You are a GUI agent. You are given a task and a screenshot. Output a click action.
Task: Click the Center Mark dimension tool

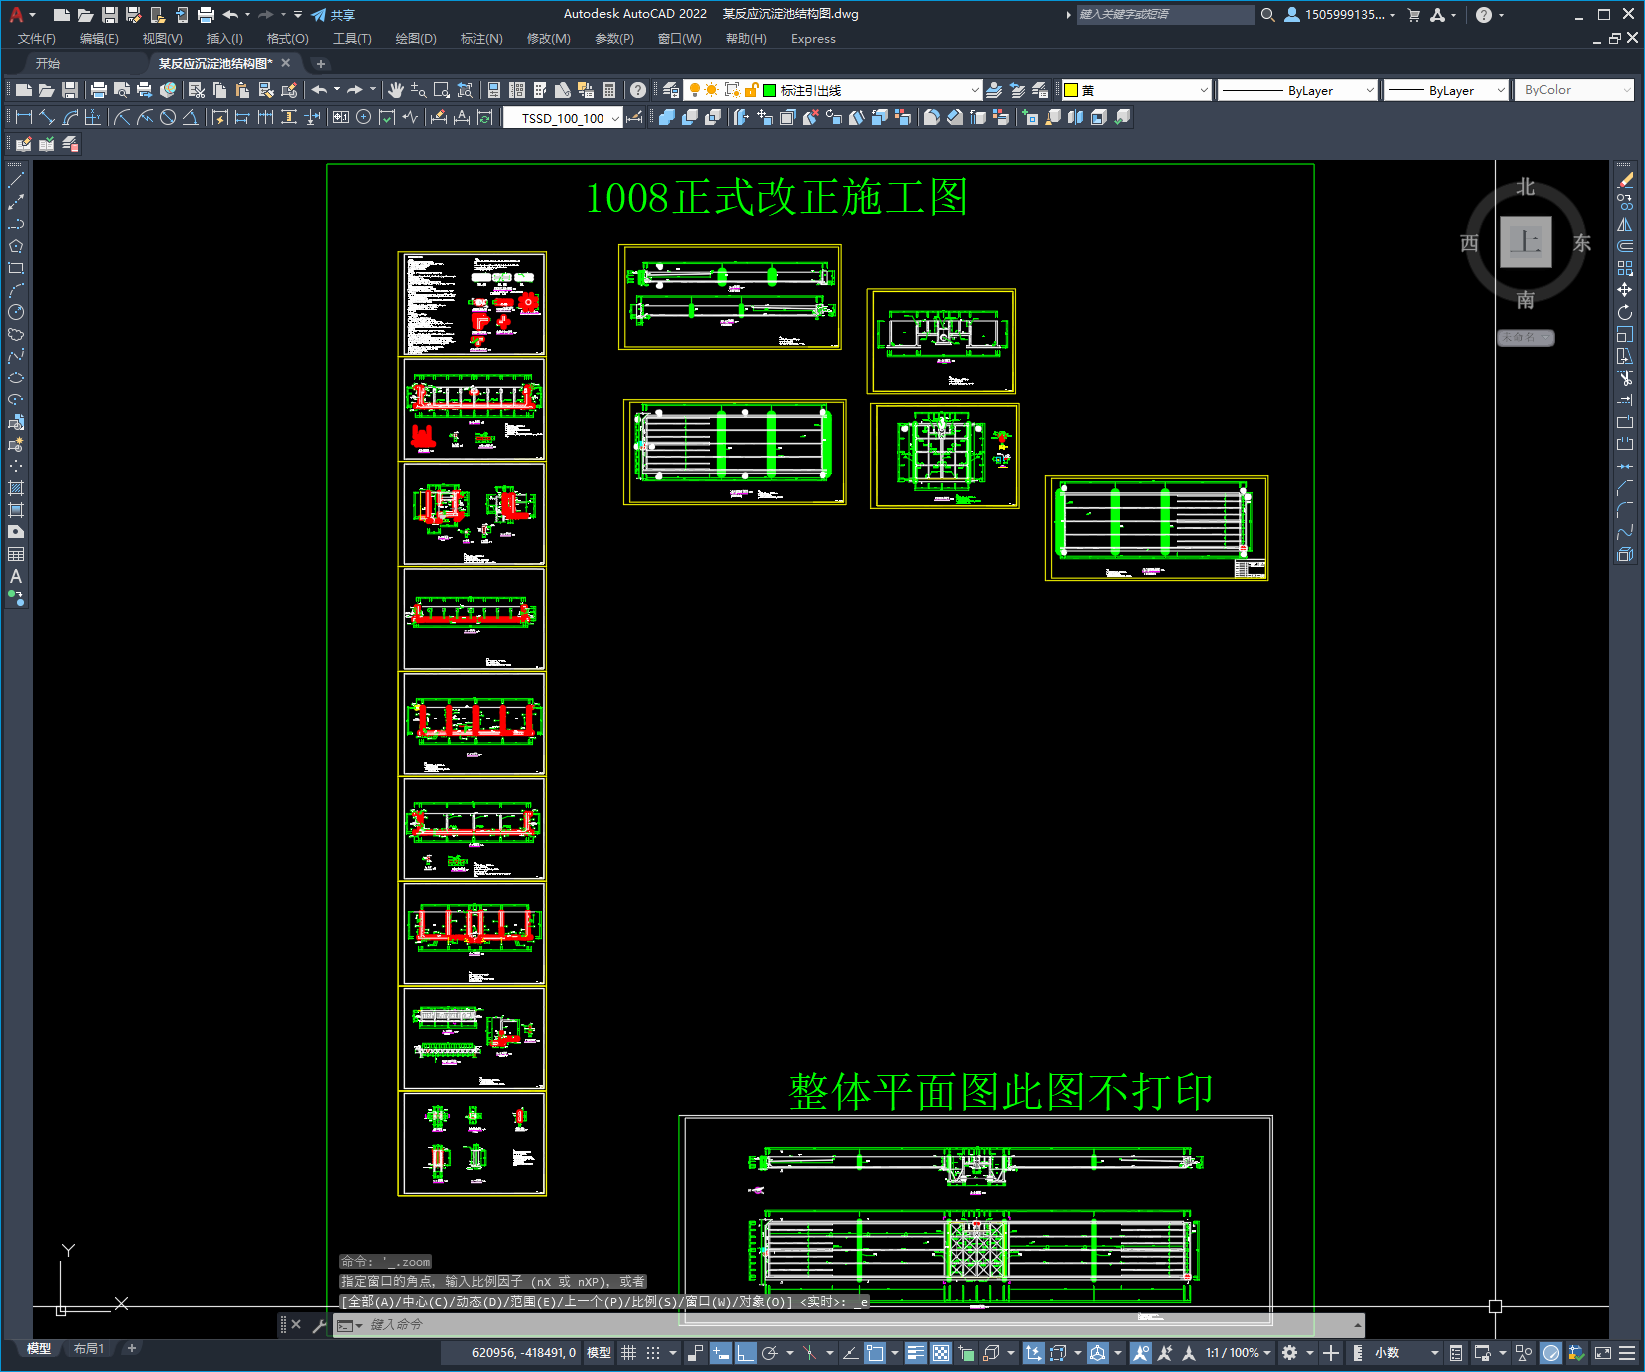[364, 117]
